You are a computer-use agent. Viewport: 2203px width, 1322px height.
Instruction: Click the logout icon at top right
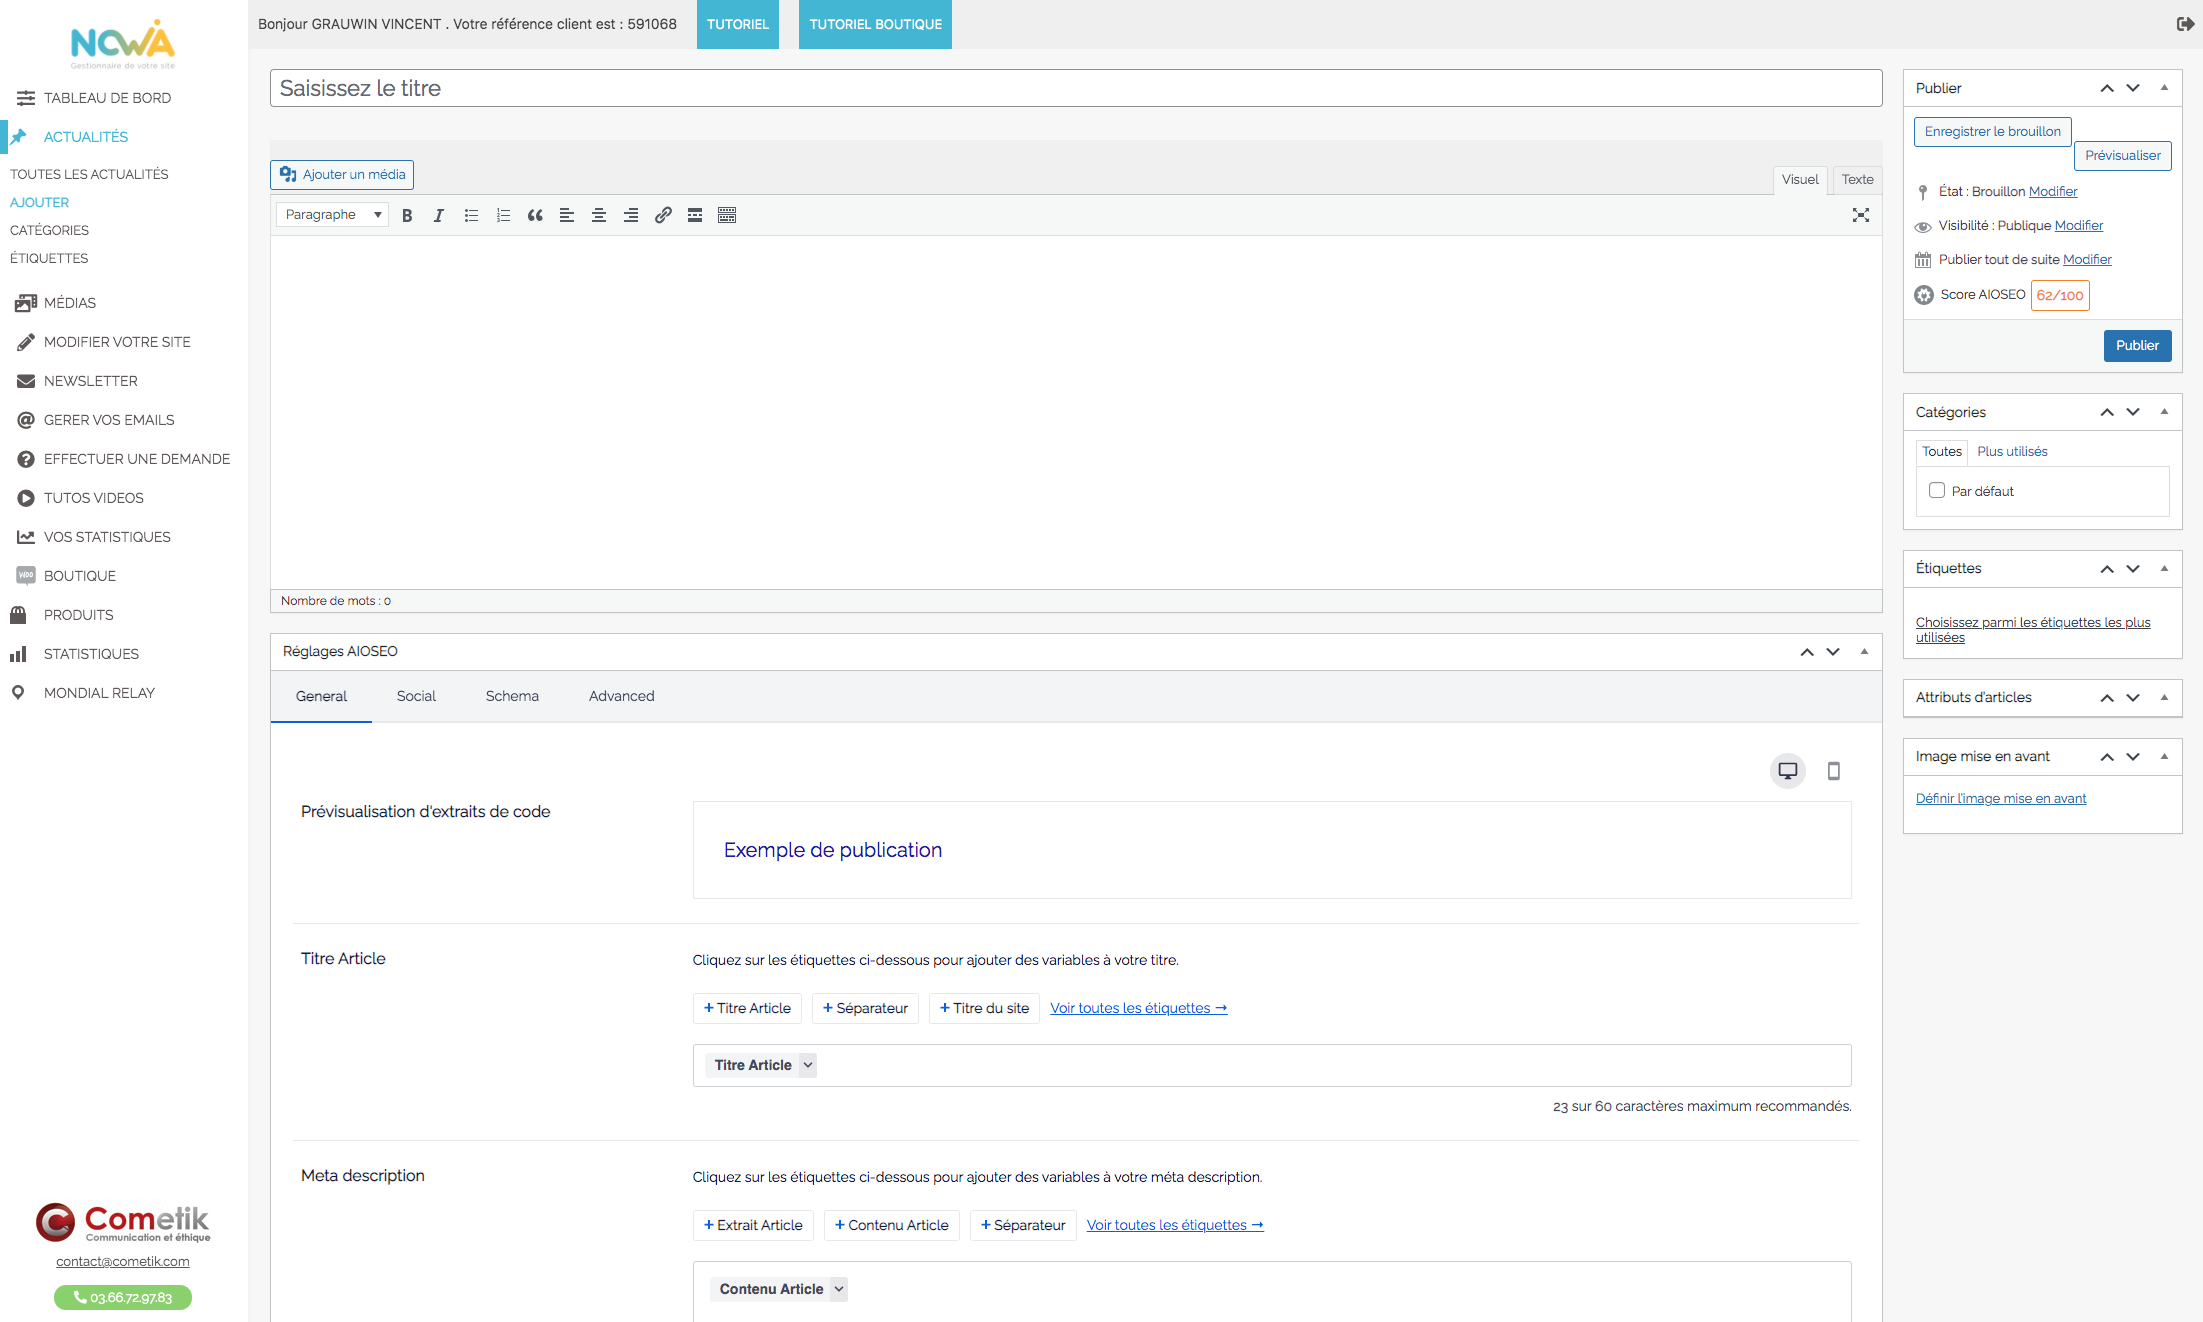[x=2185, y=24]
